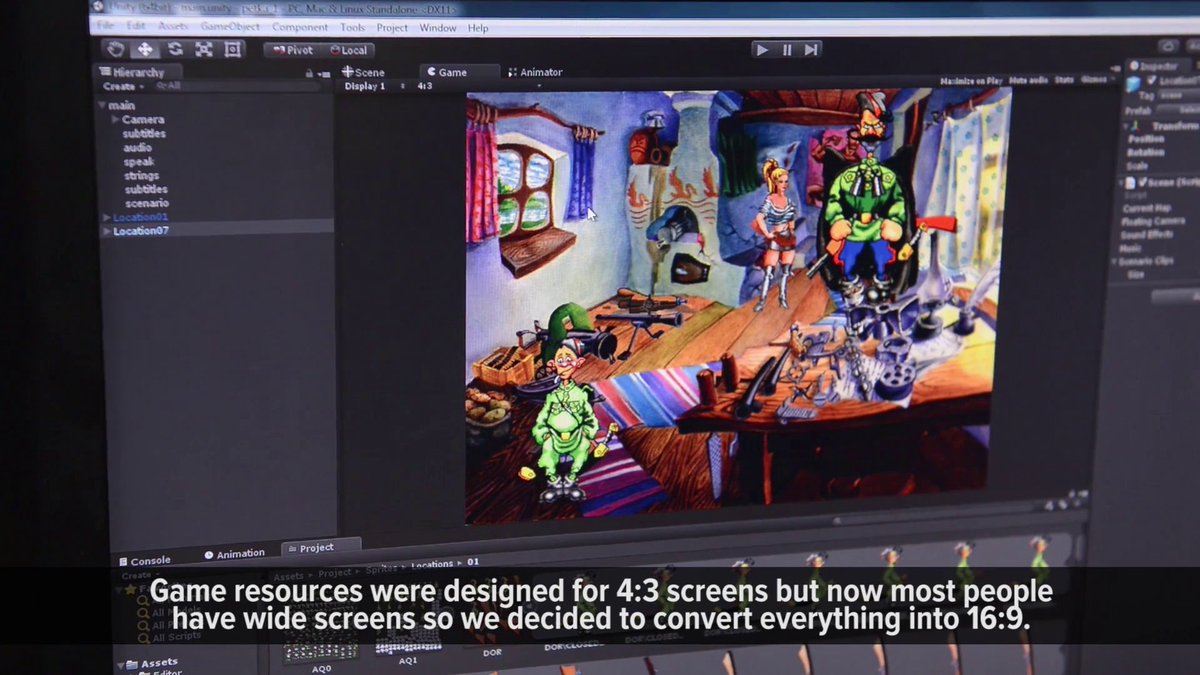Toggle the Pivot handle position button
The image size is (1200, 675).
point(292,49)
